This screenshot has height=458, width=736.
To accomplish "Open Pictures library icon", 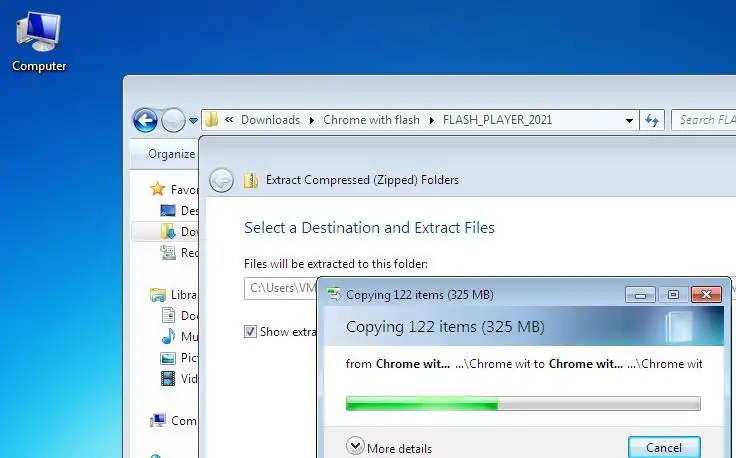I will pos(168,358).
